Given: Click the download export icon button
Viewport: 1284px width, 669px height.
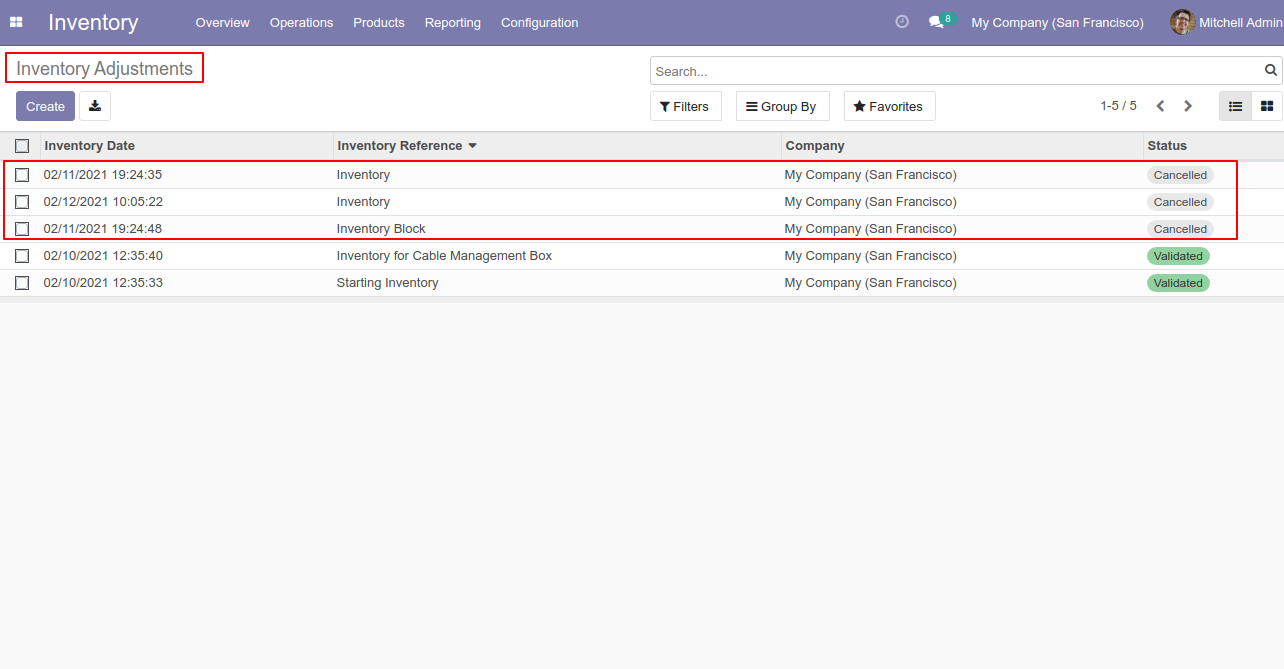Looking at the screenshot, I should 95,106.
